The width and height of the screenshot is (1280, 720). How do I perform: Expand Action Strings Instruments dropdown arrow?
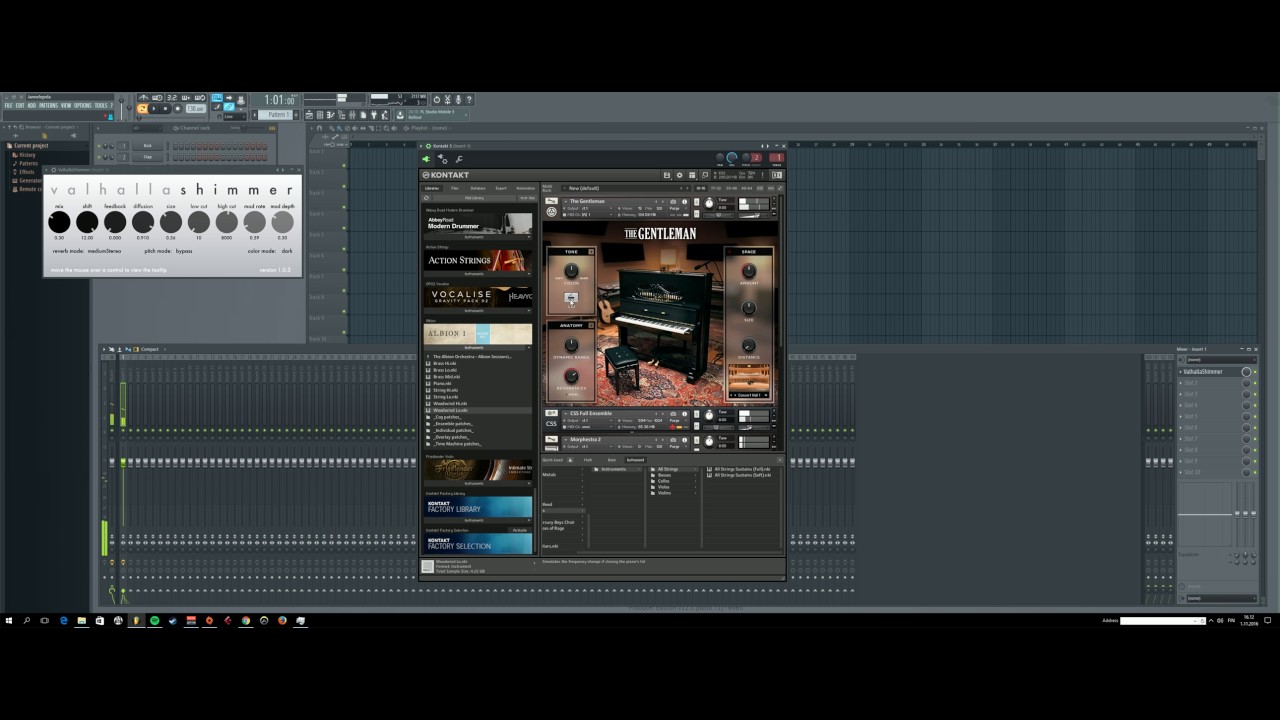pyautogui.click(x=528, y=274)
